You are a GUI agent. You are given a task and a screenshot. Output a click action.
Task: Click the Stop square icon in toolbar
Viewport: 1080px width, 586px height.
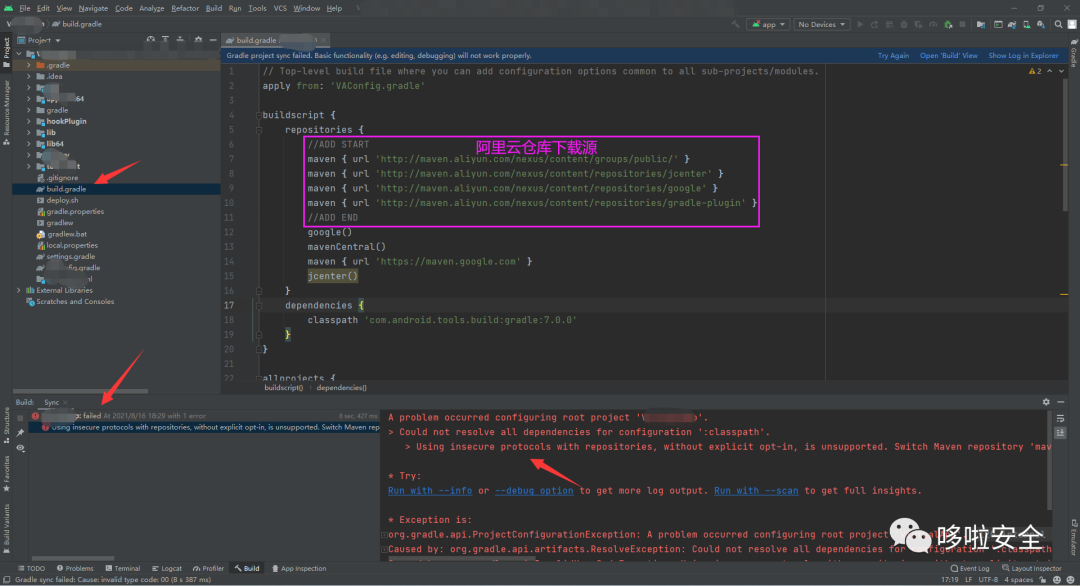pos(962,24)
